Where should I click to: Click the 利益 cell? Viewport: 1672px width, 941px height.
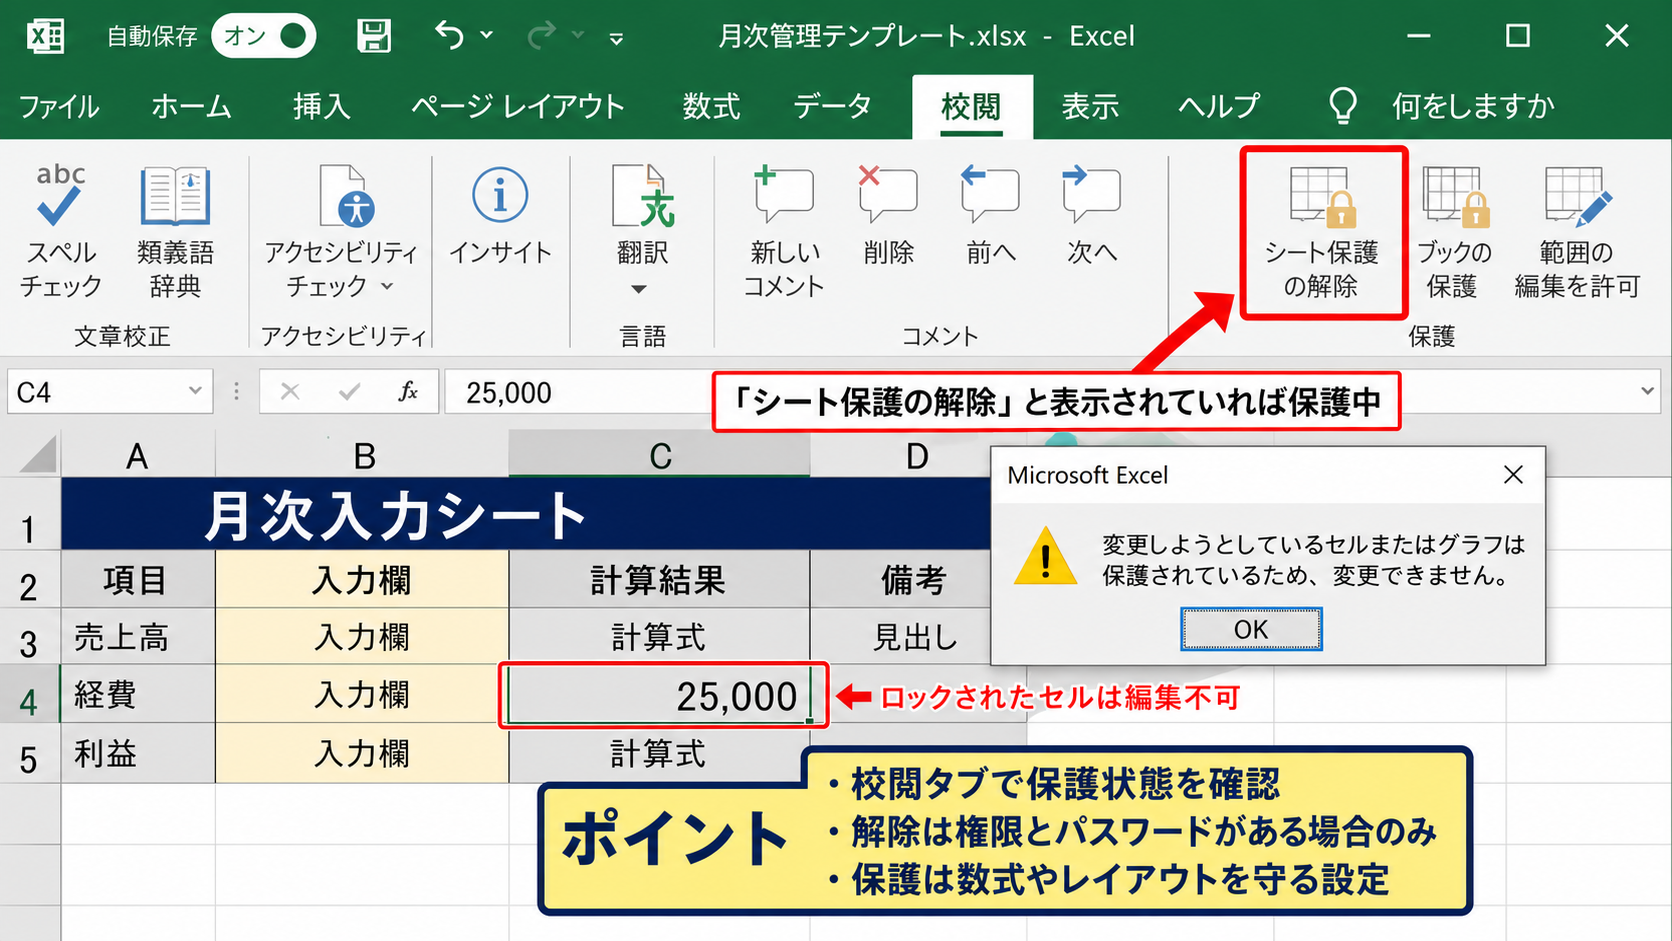click(138, 754)
